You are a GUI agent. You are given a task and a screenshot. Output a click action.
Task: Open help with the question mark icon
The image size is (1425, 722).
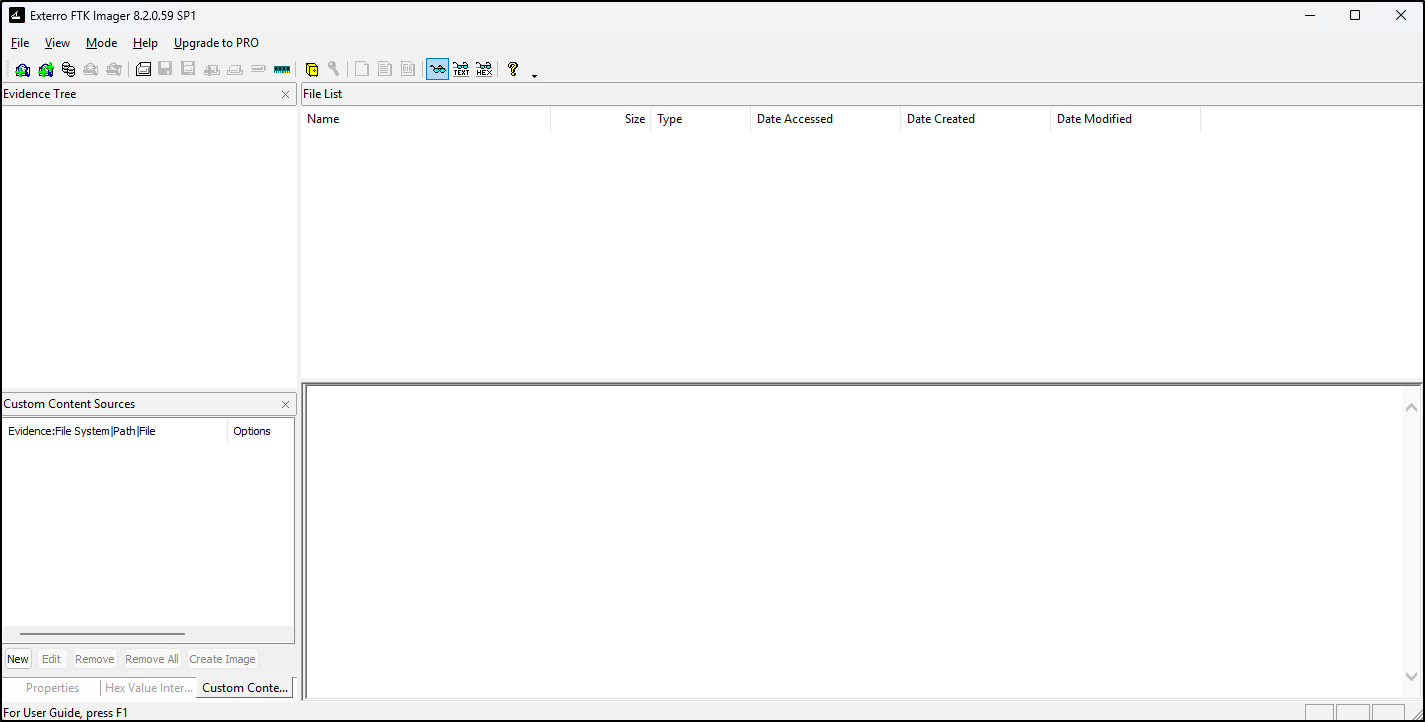513,69
